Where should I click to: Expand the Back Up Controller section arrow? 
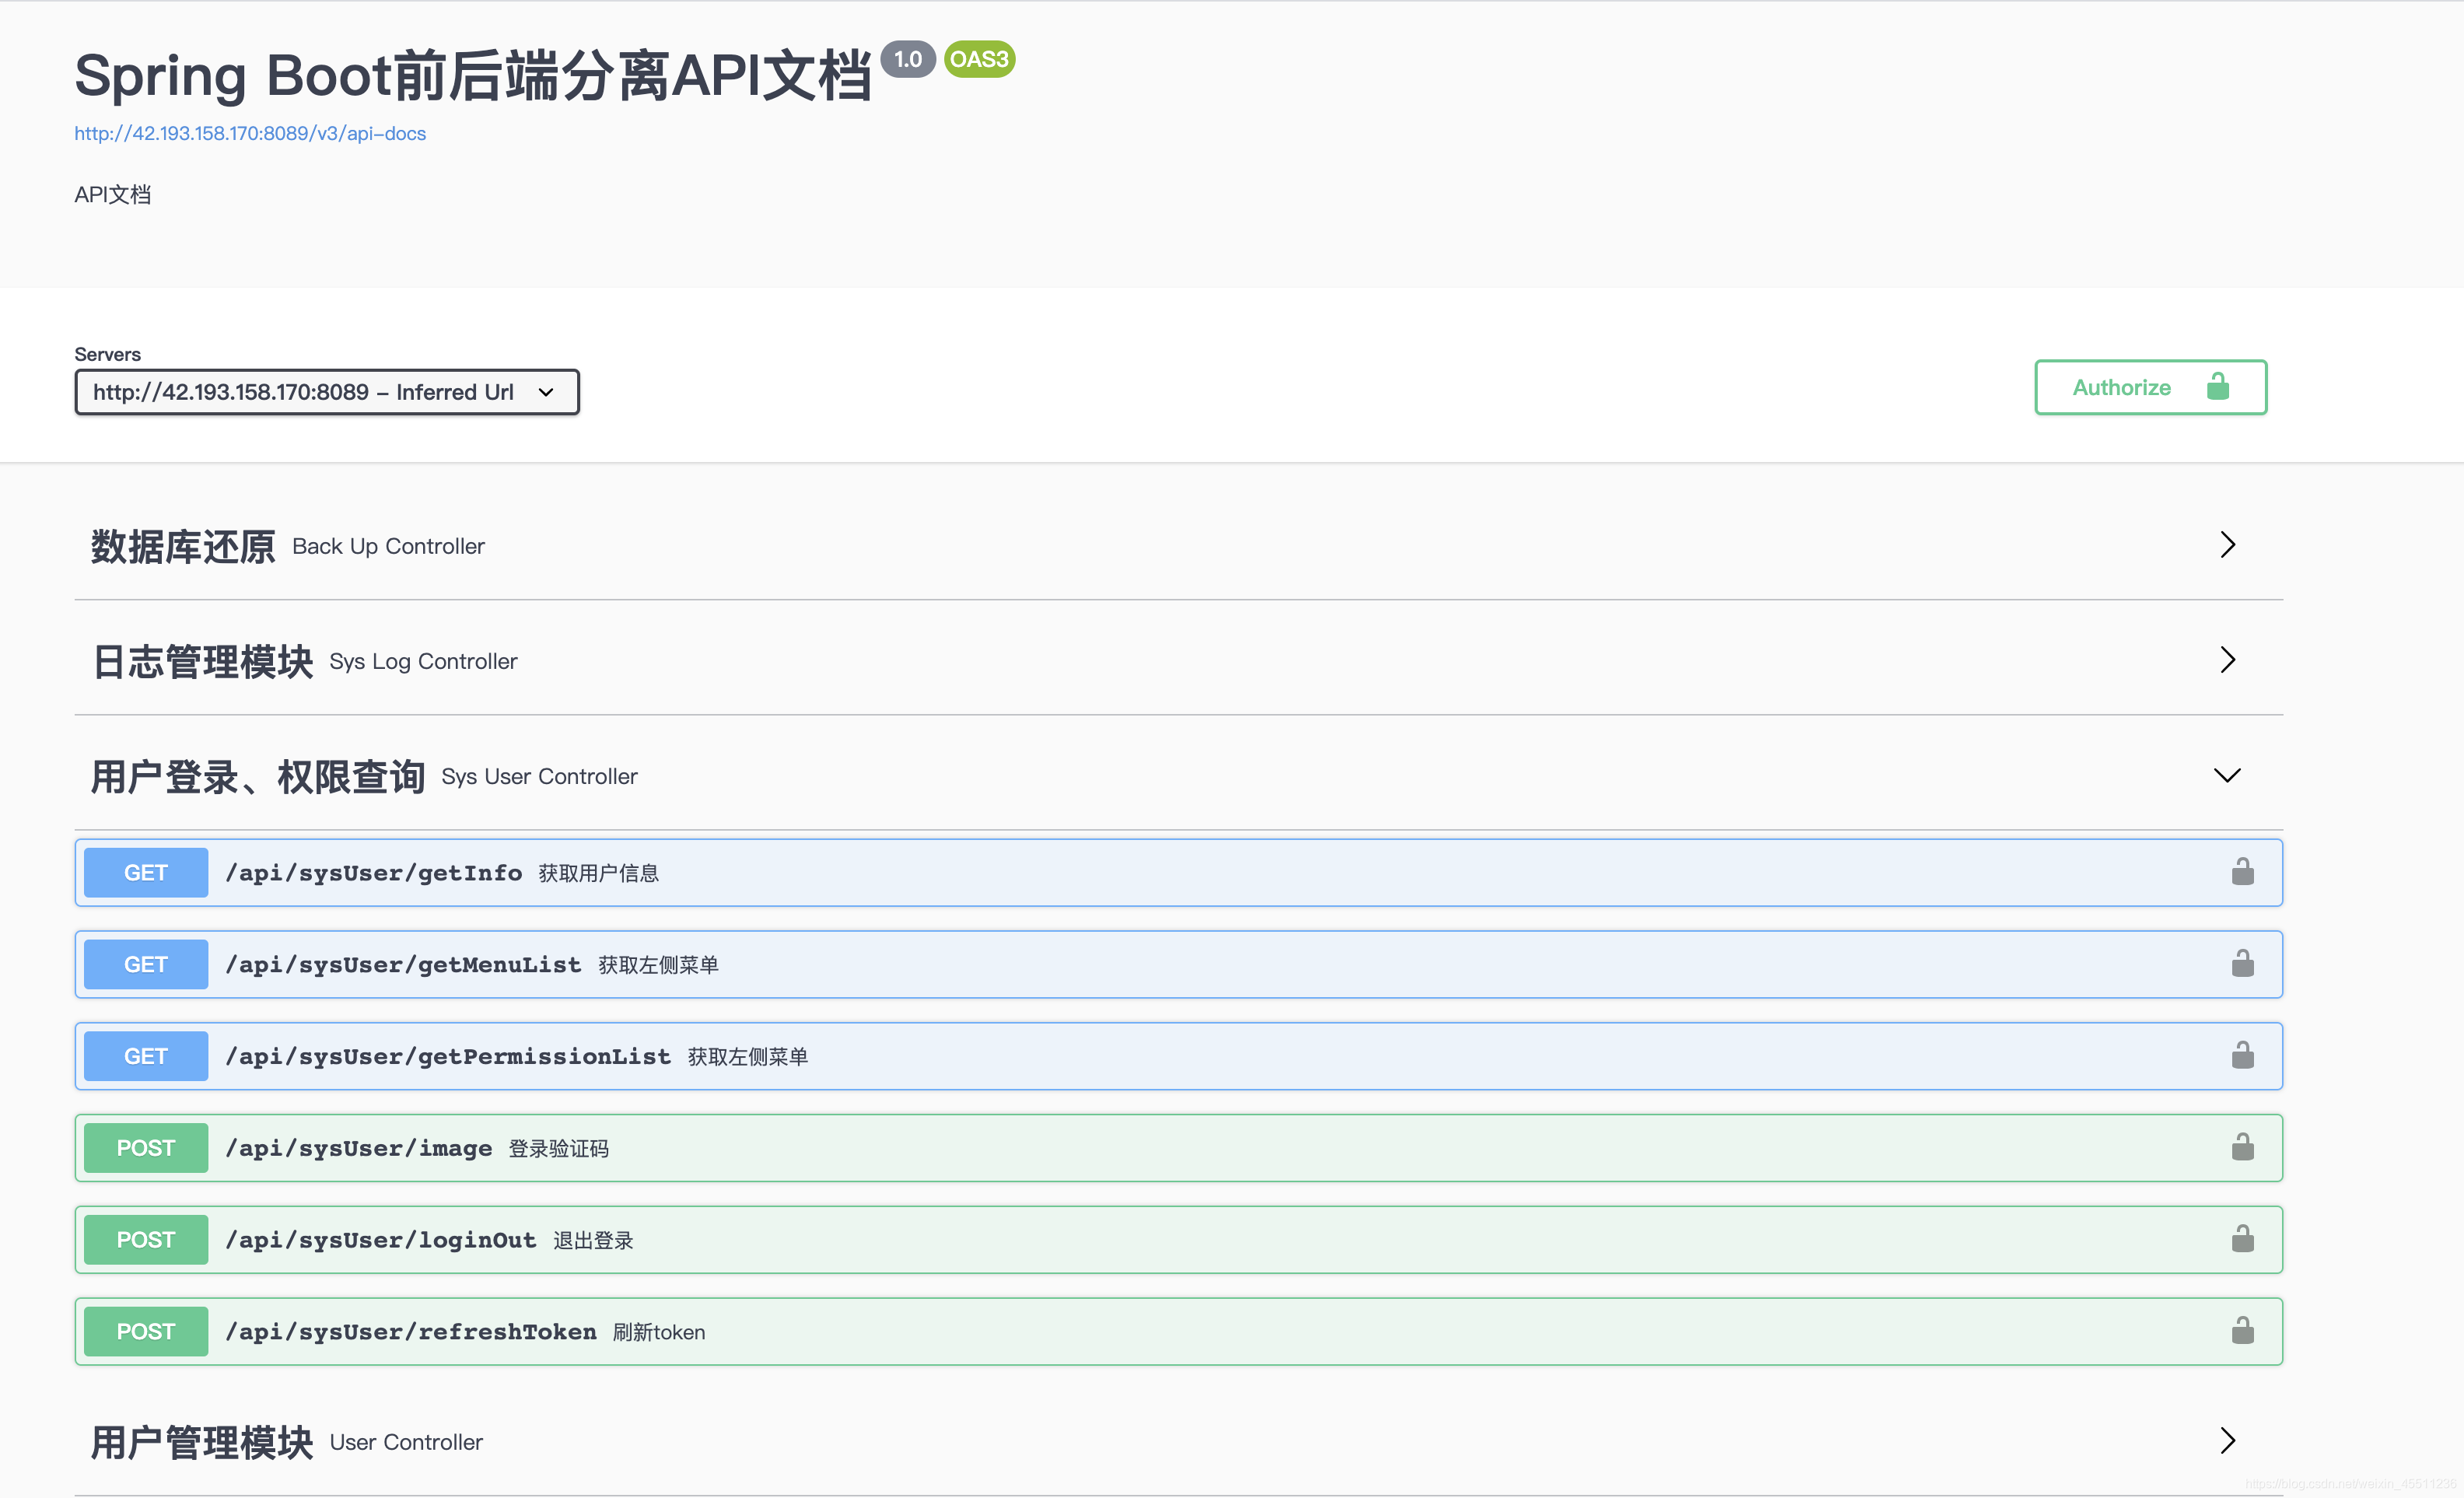tap(2227, 545)
